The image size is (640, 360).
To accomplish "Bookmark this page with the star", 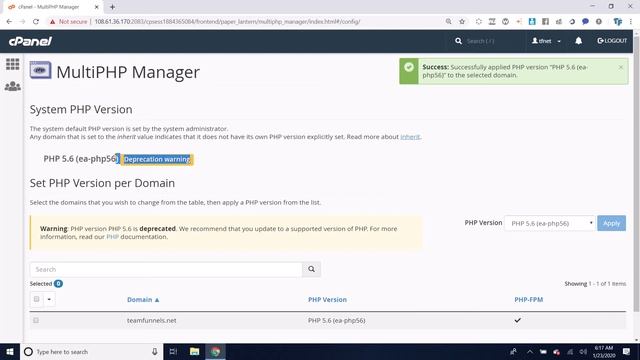I will coord(462,22).
